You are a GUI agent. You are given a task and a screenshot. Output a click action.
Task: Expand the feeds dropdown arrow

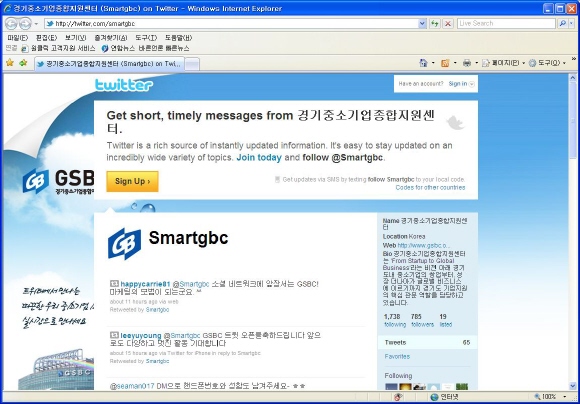455,63
